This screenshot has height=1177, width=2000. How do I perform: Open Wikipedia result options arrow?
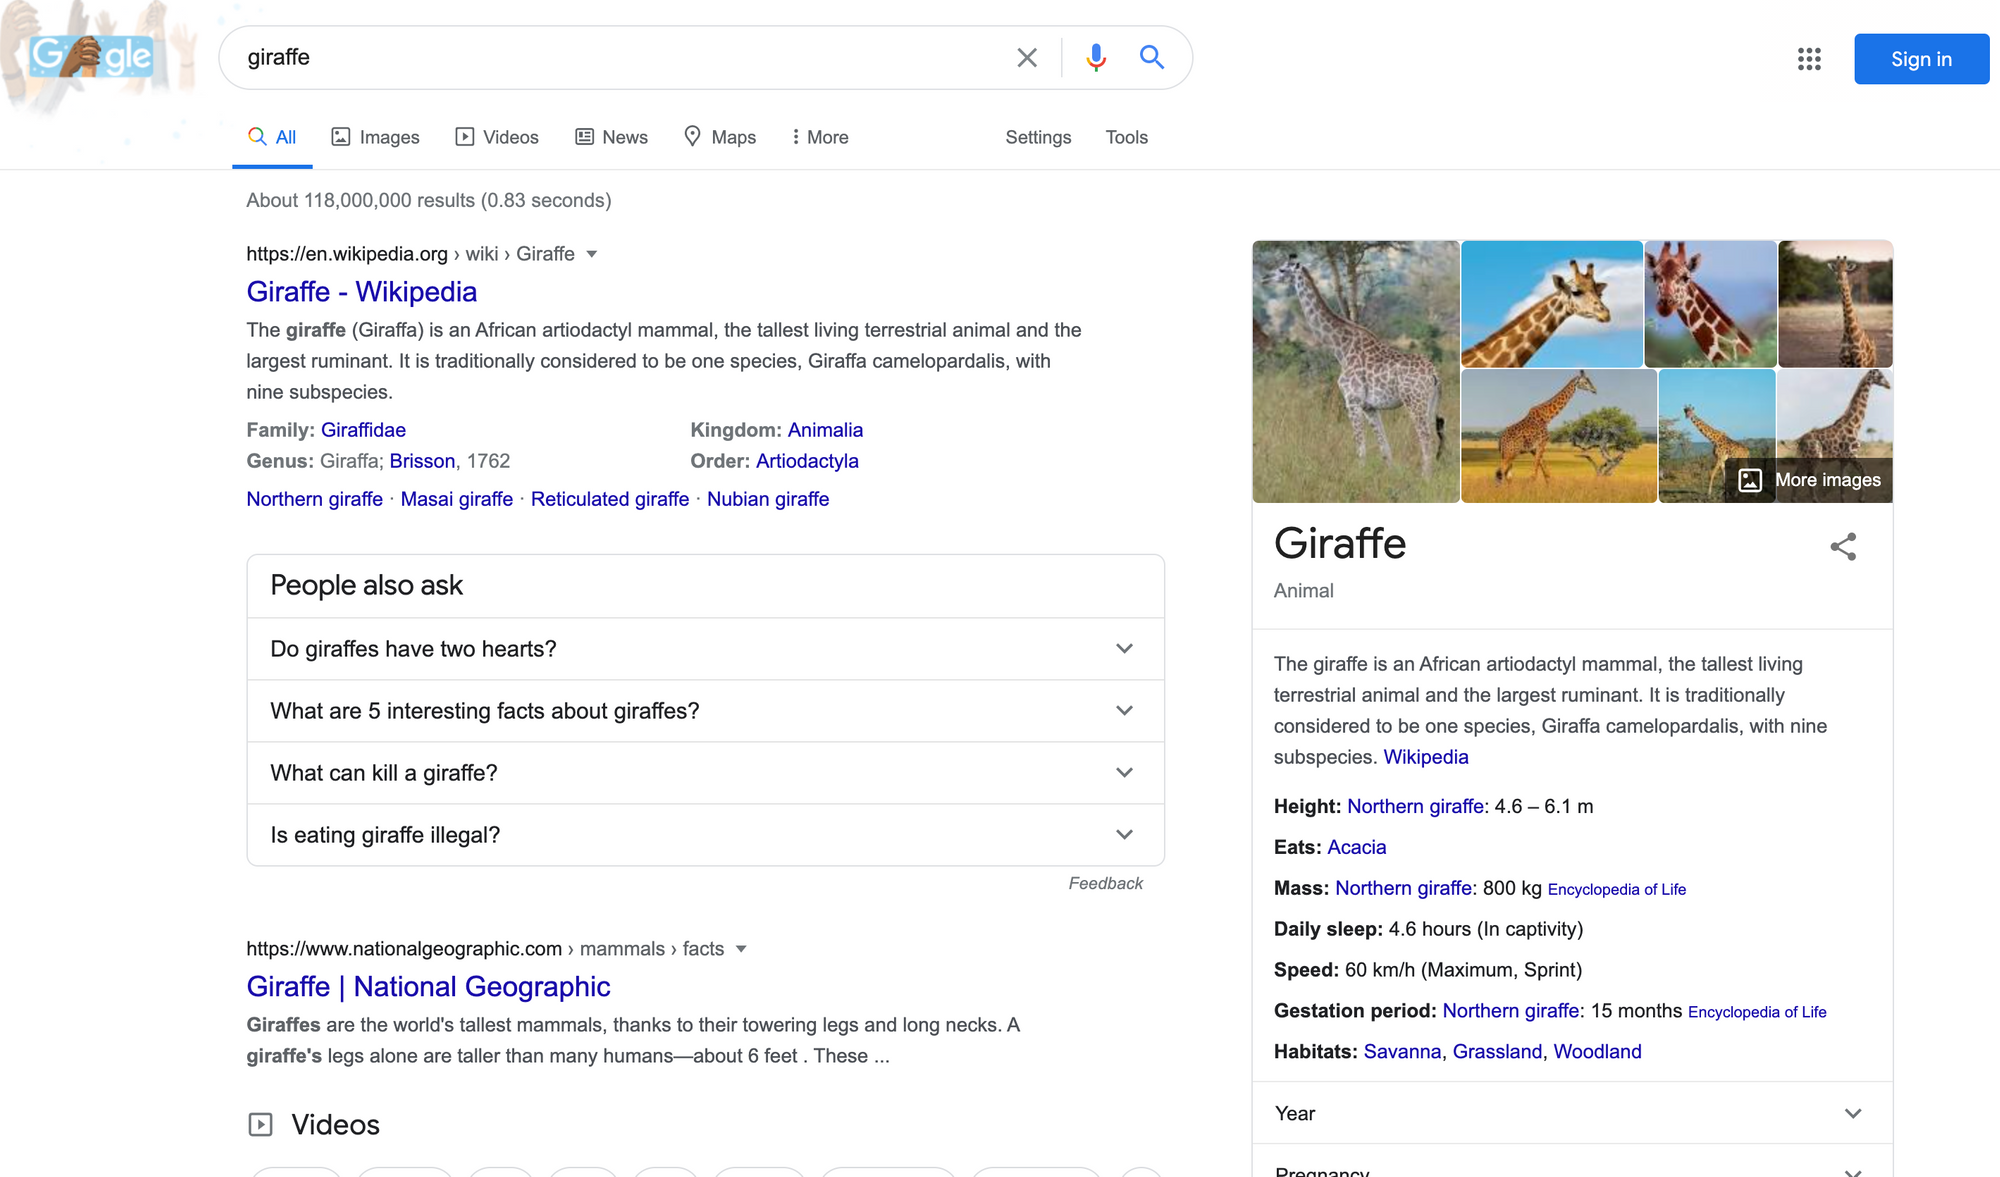point(592,254)
